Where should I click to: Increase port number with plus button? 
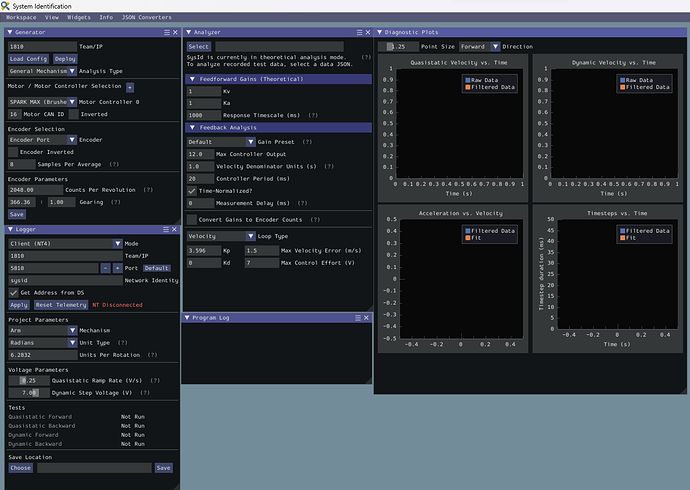pos(117,268)
